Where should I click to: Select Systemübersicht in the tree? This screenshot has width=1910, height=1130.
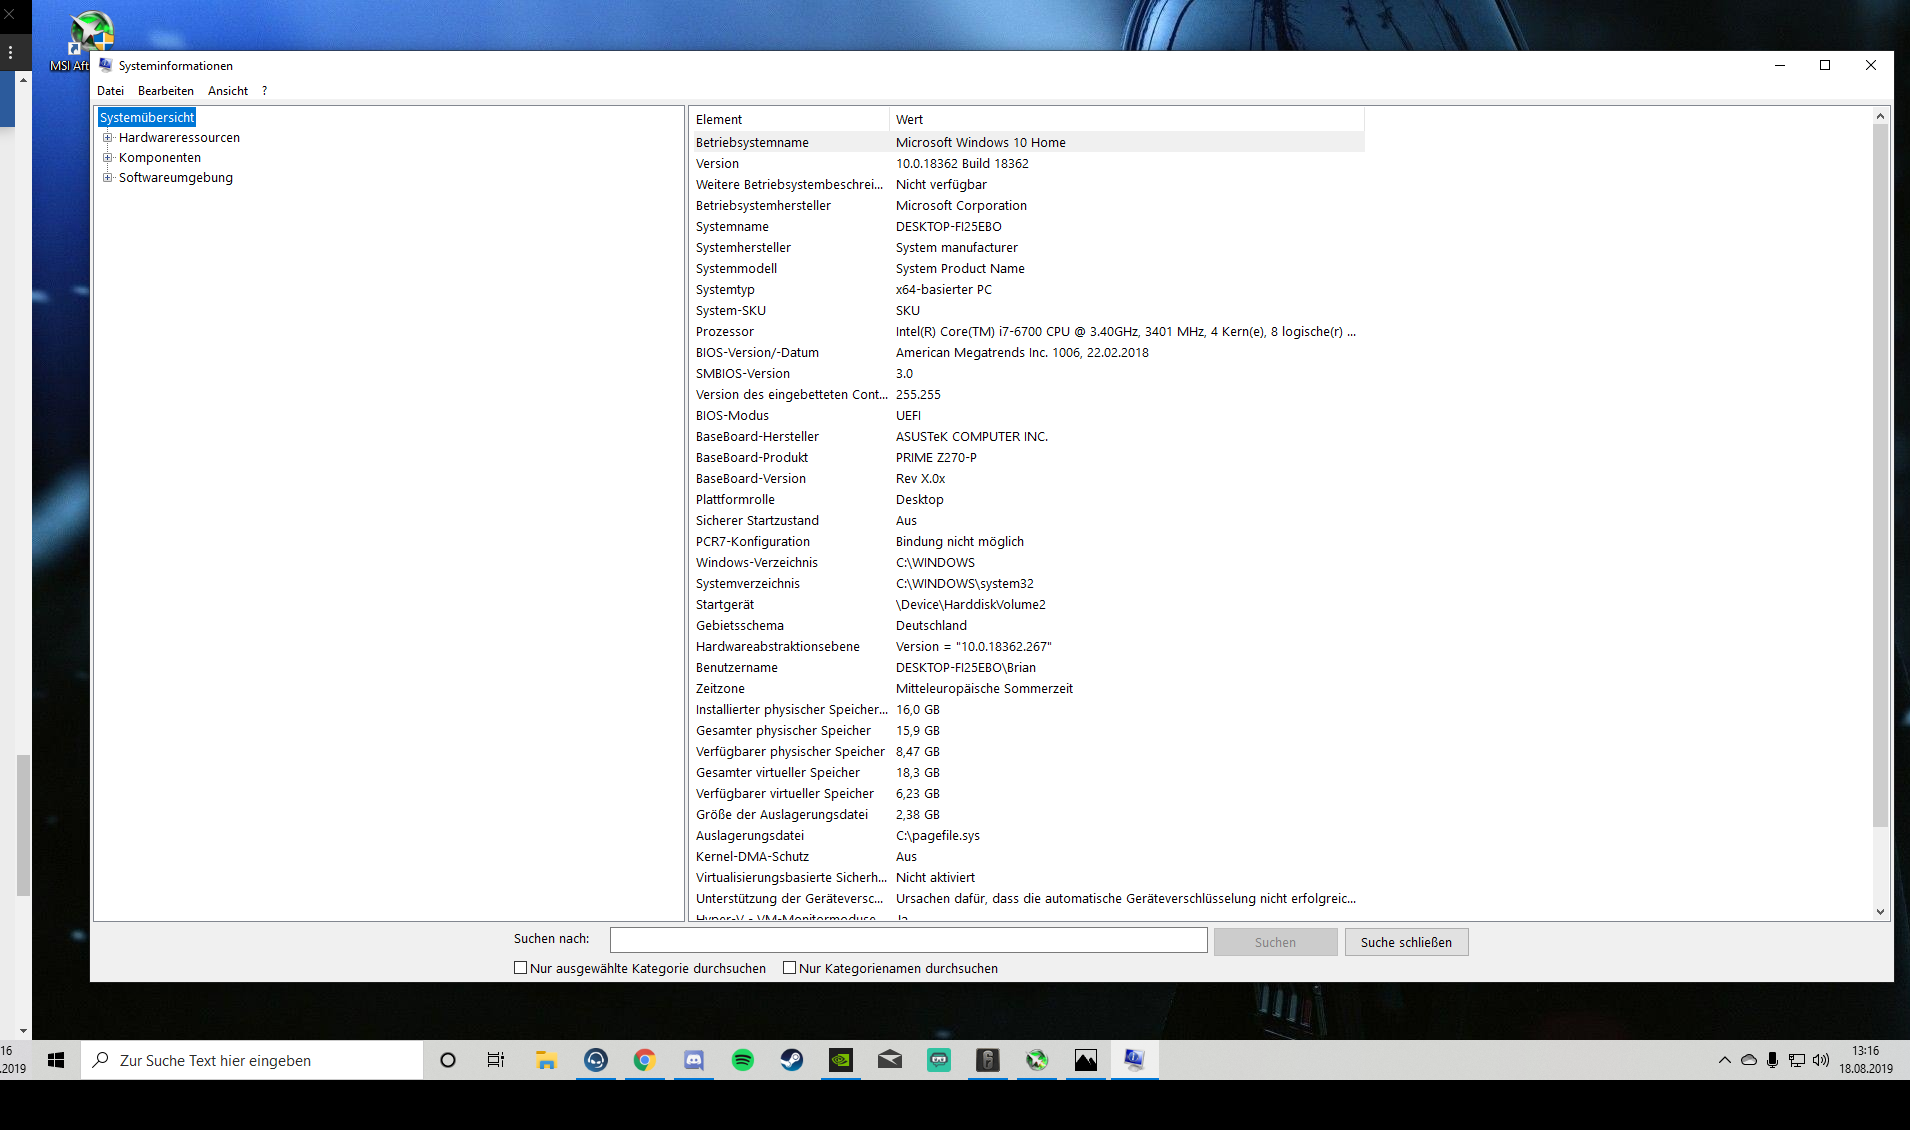pyautogui.click(x=147, y=118)
